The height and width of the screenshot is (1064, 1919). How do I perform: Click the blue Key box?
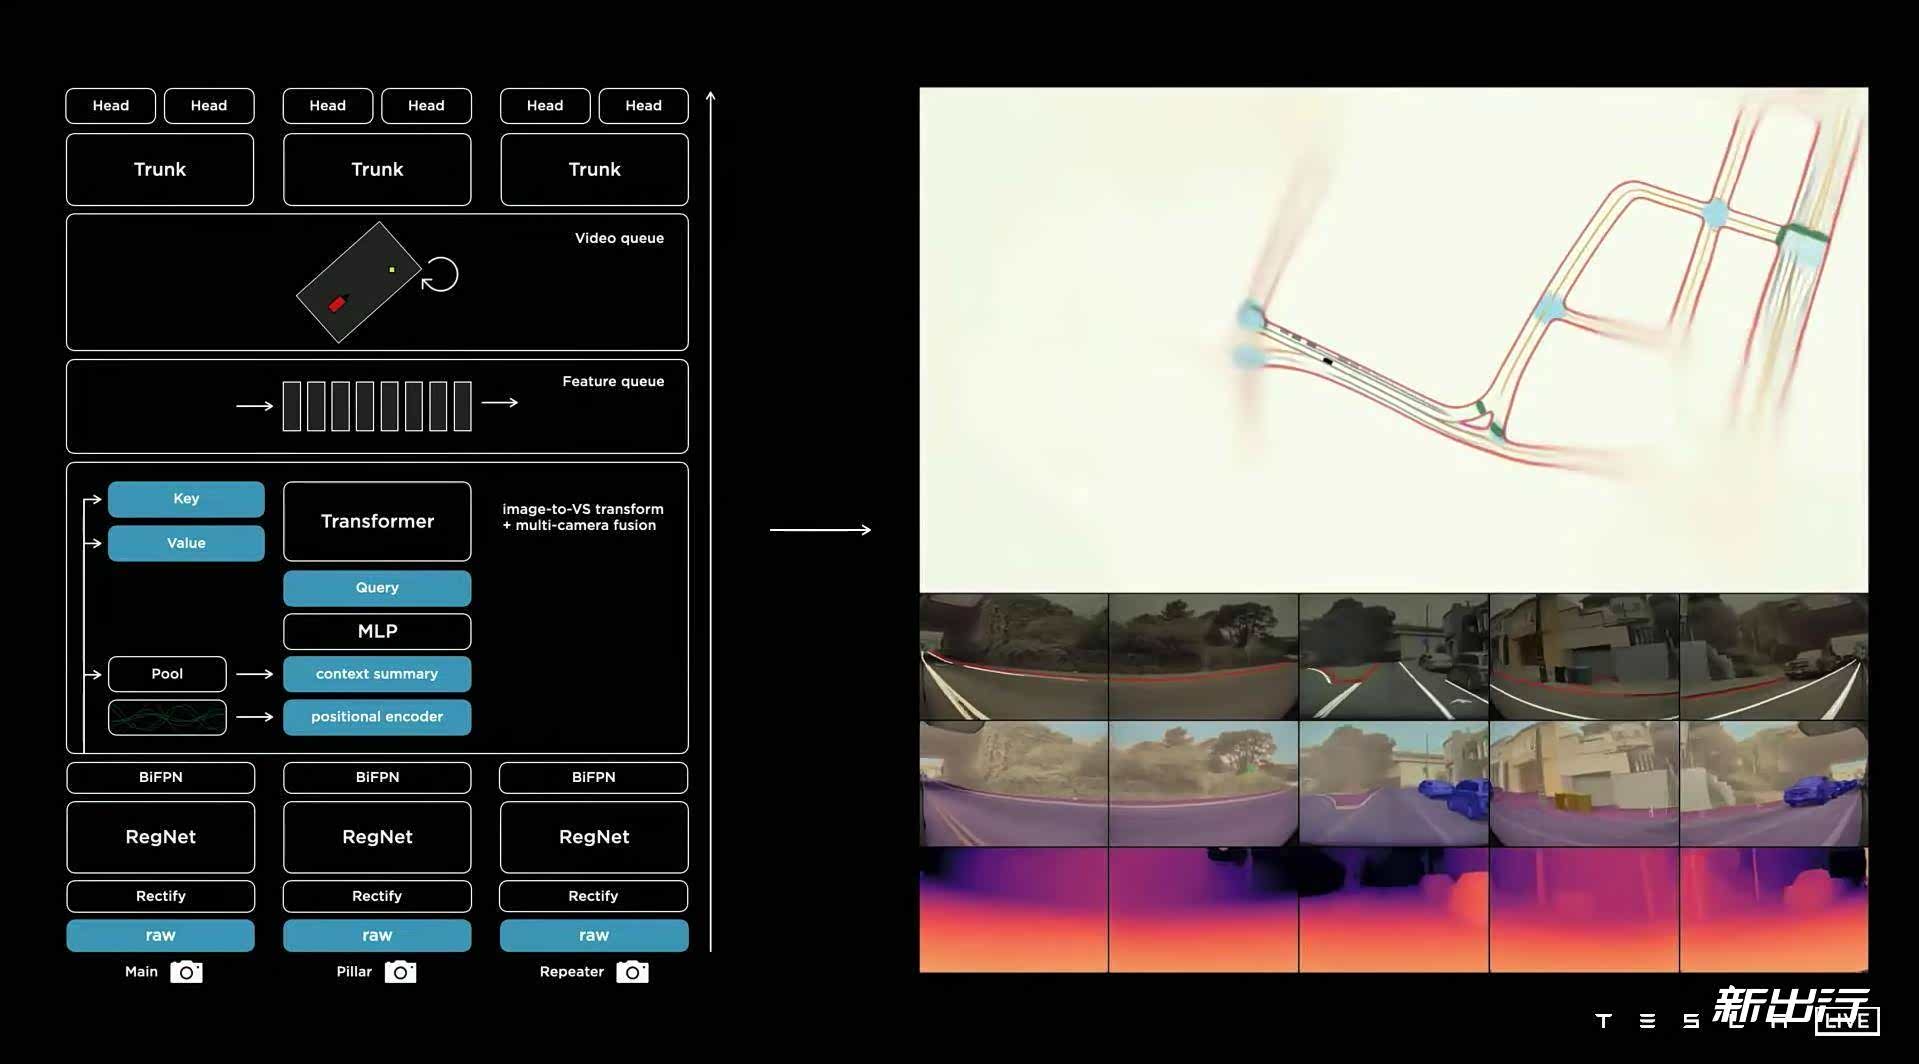186,499
